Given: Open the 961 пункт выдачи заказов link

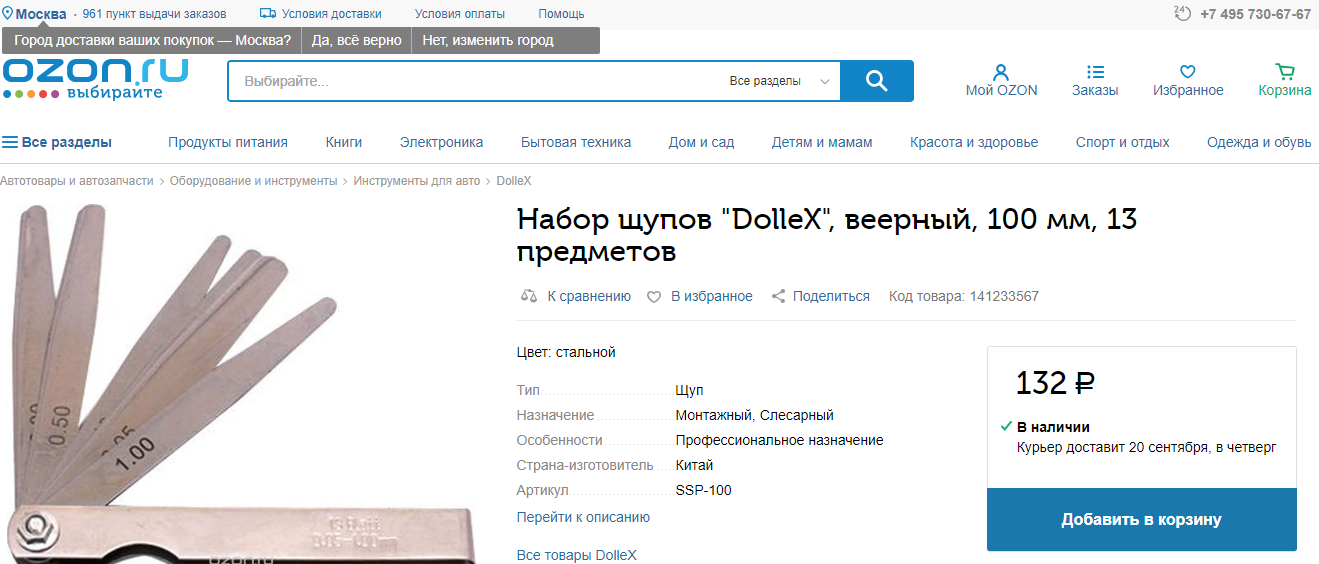Looking at the screenshot, I should pyautogui.click(x=154, y=14).
